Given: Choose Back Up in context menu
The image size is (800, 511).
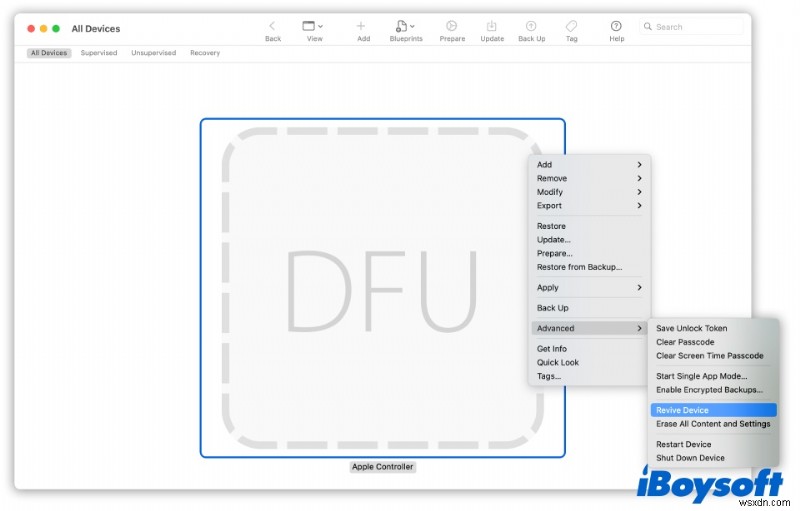Looking at the screenshot, I should [590, 309].
